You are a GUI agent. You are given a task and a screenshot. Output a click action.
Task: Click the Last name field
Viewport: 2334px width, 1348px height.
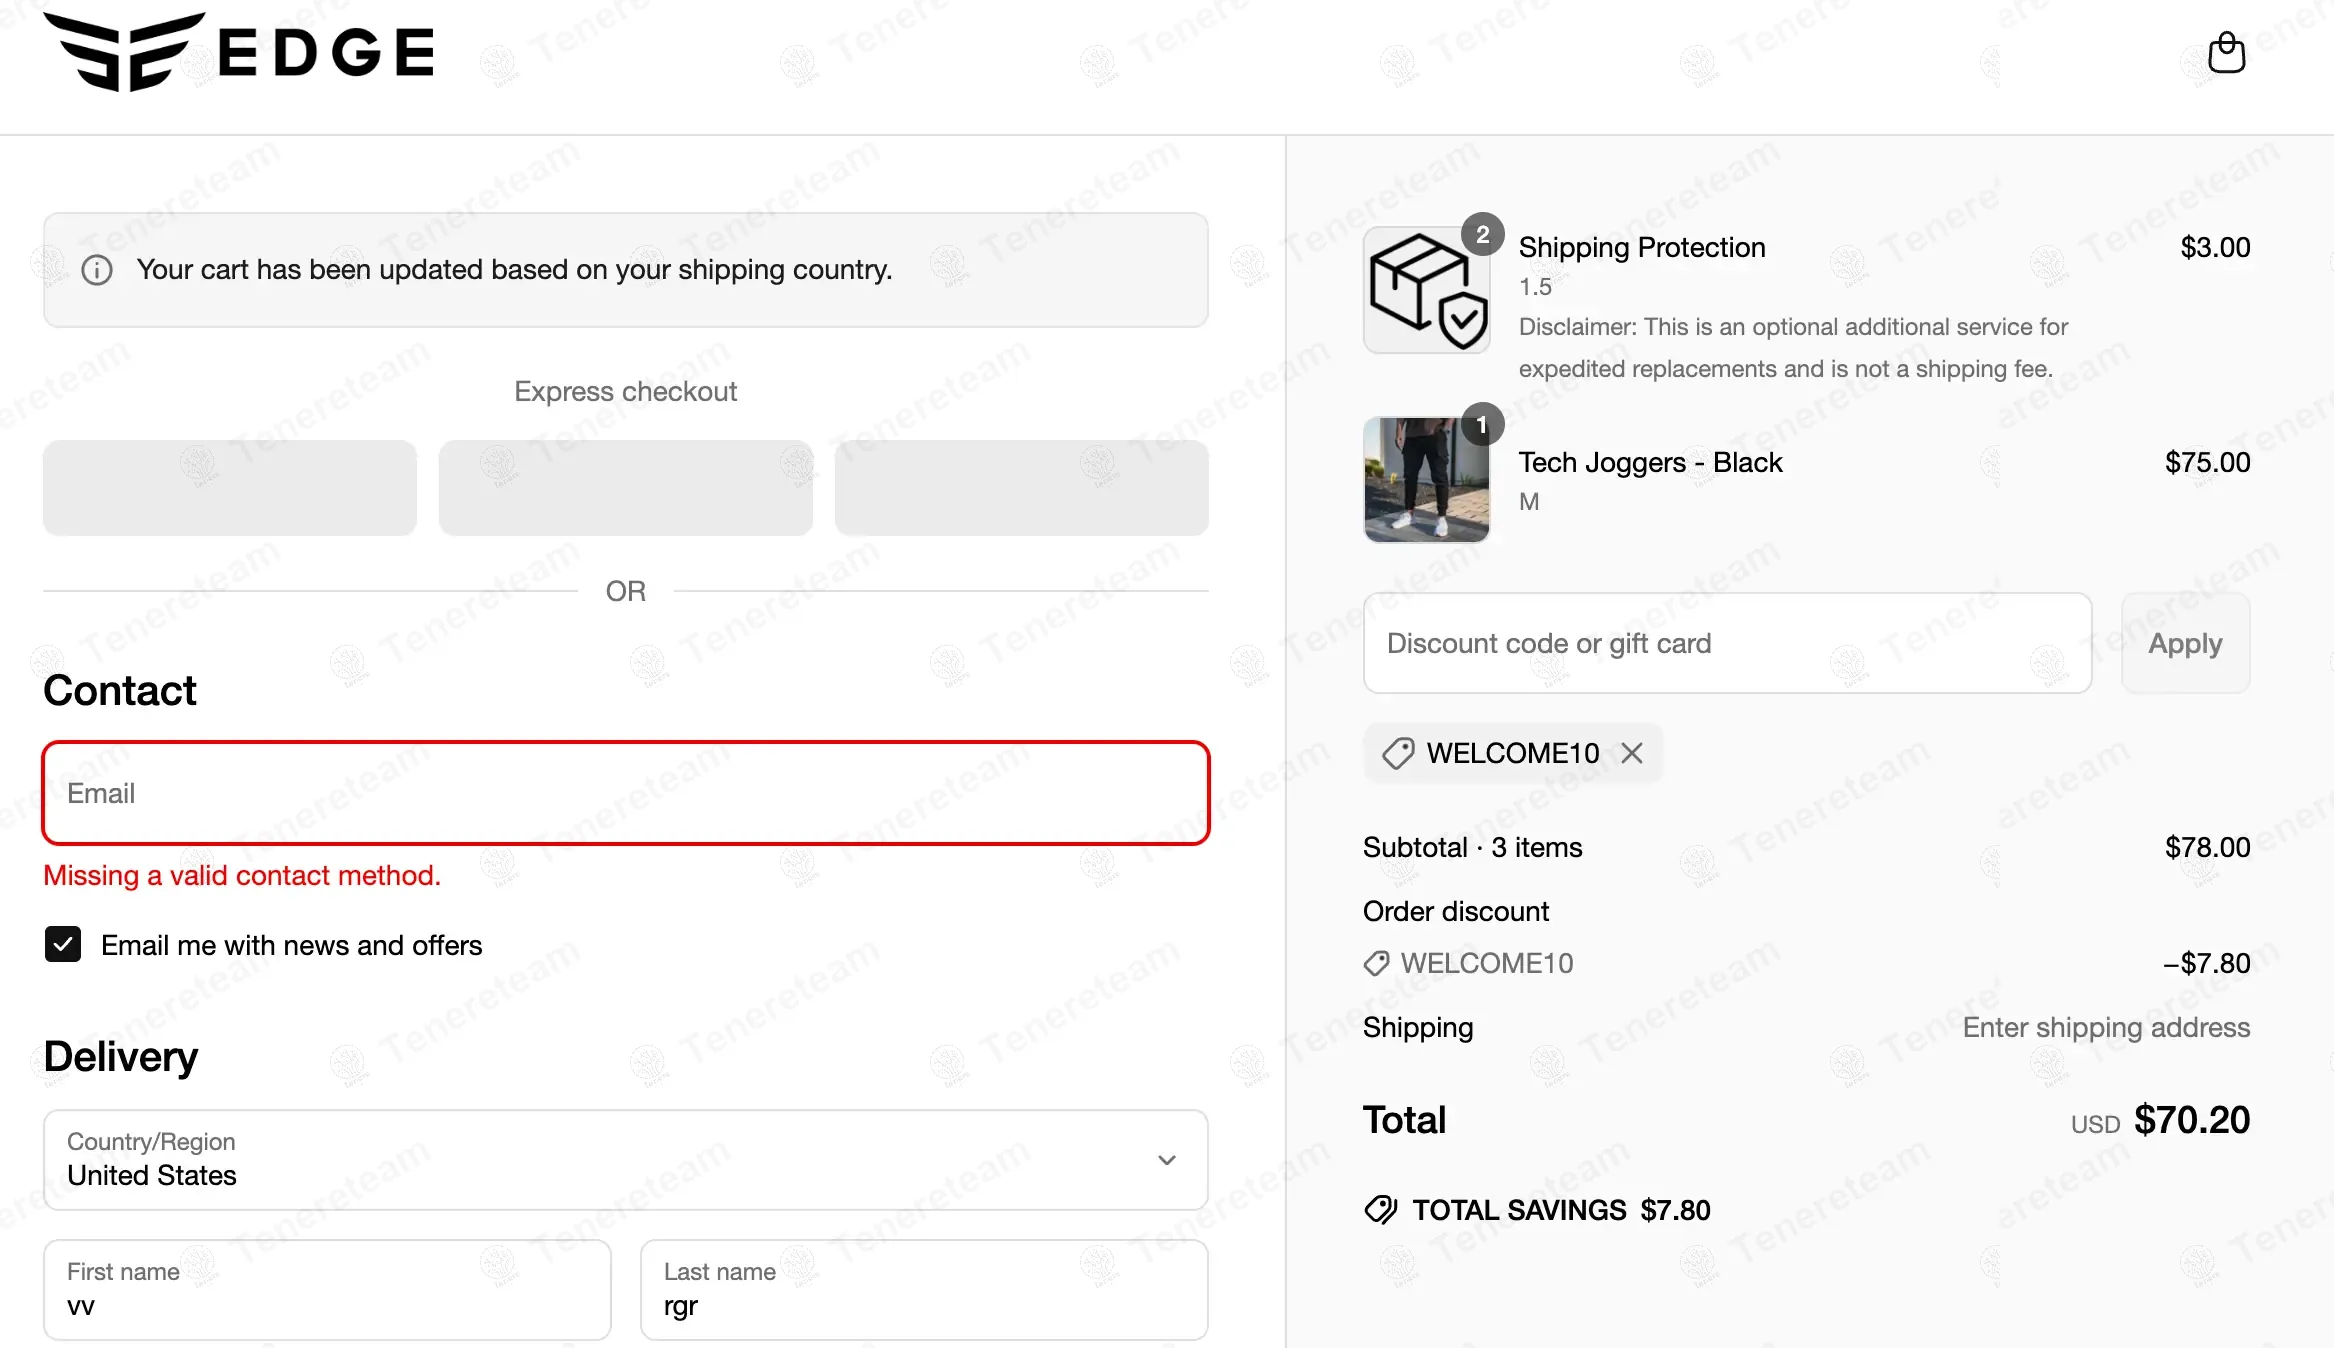click(x=923, y=1290)
